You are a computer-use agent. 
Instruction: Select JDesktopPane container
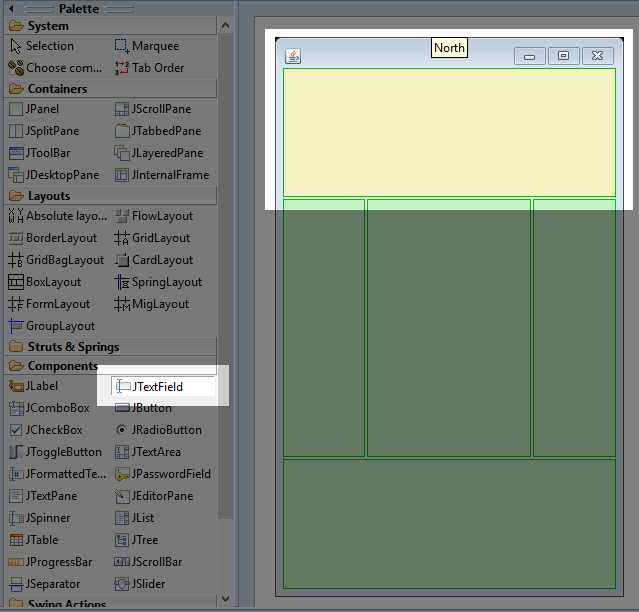click(x=54, y=175)
